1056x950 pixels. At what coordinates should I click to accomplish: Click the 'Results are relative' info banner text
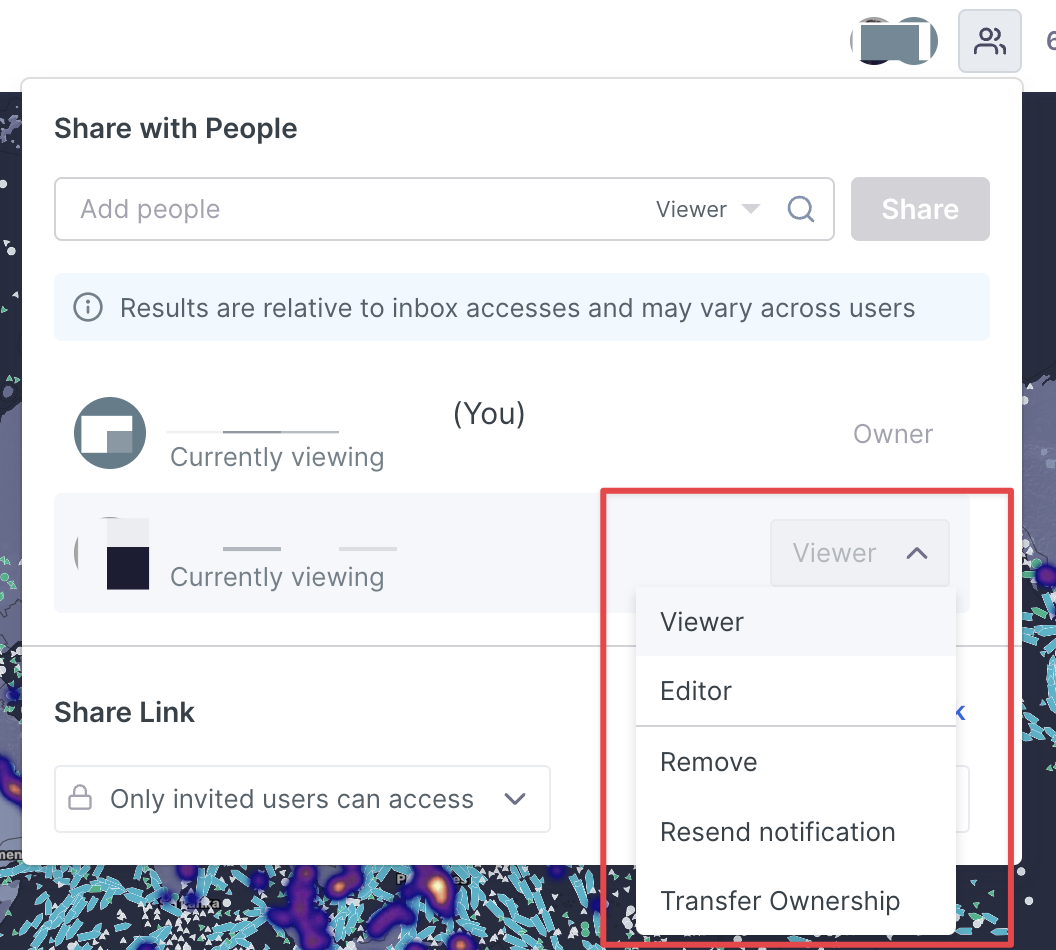pos(517,307)
